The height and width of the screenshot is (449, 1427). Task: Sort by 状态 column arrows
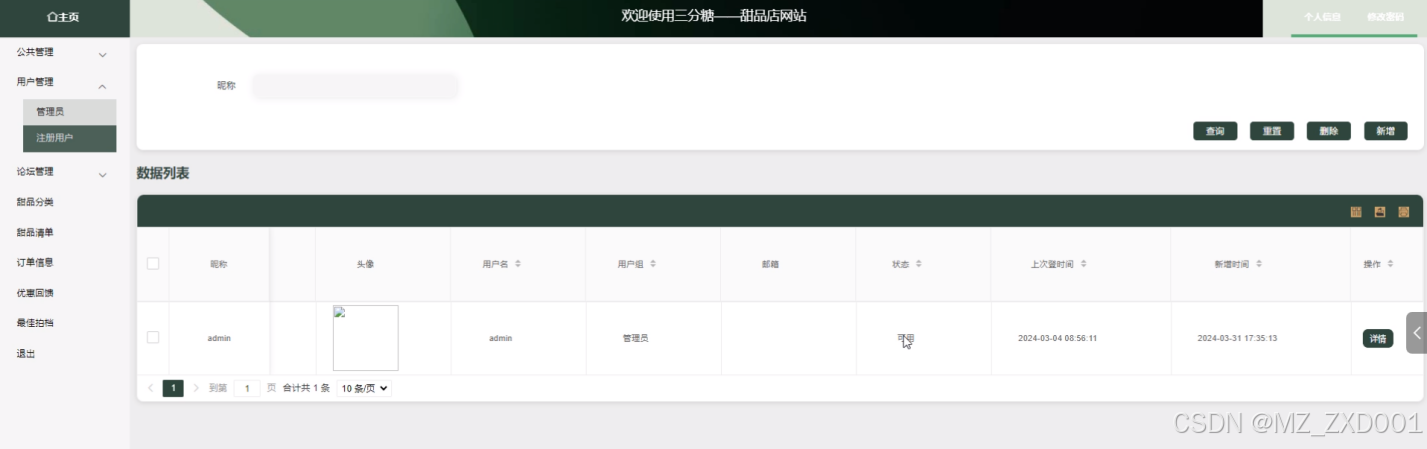(x=918, y=264)
